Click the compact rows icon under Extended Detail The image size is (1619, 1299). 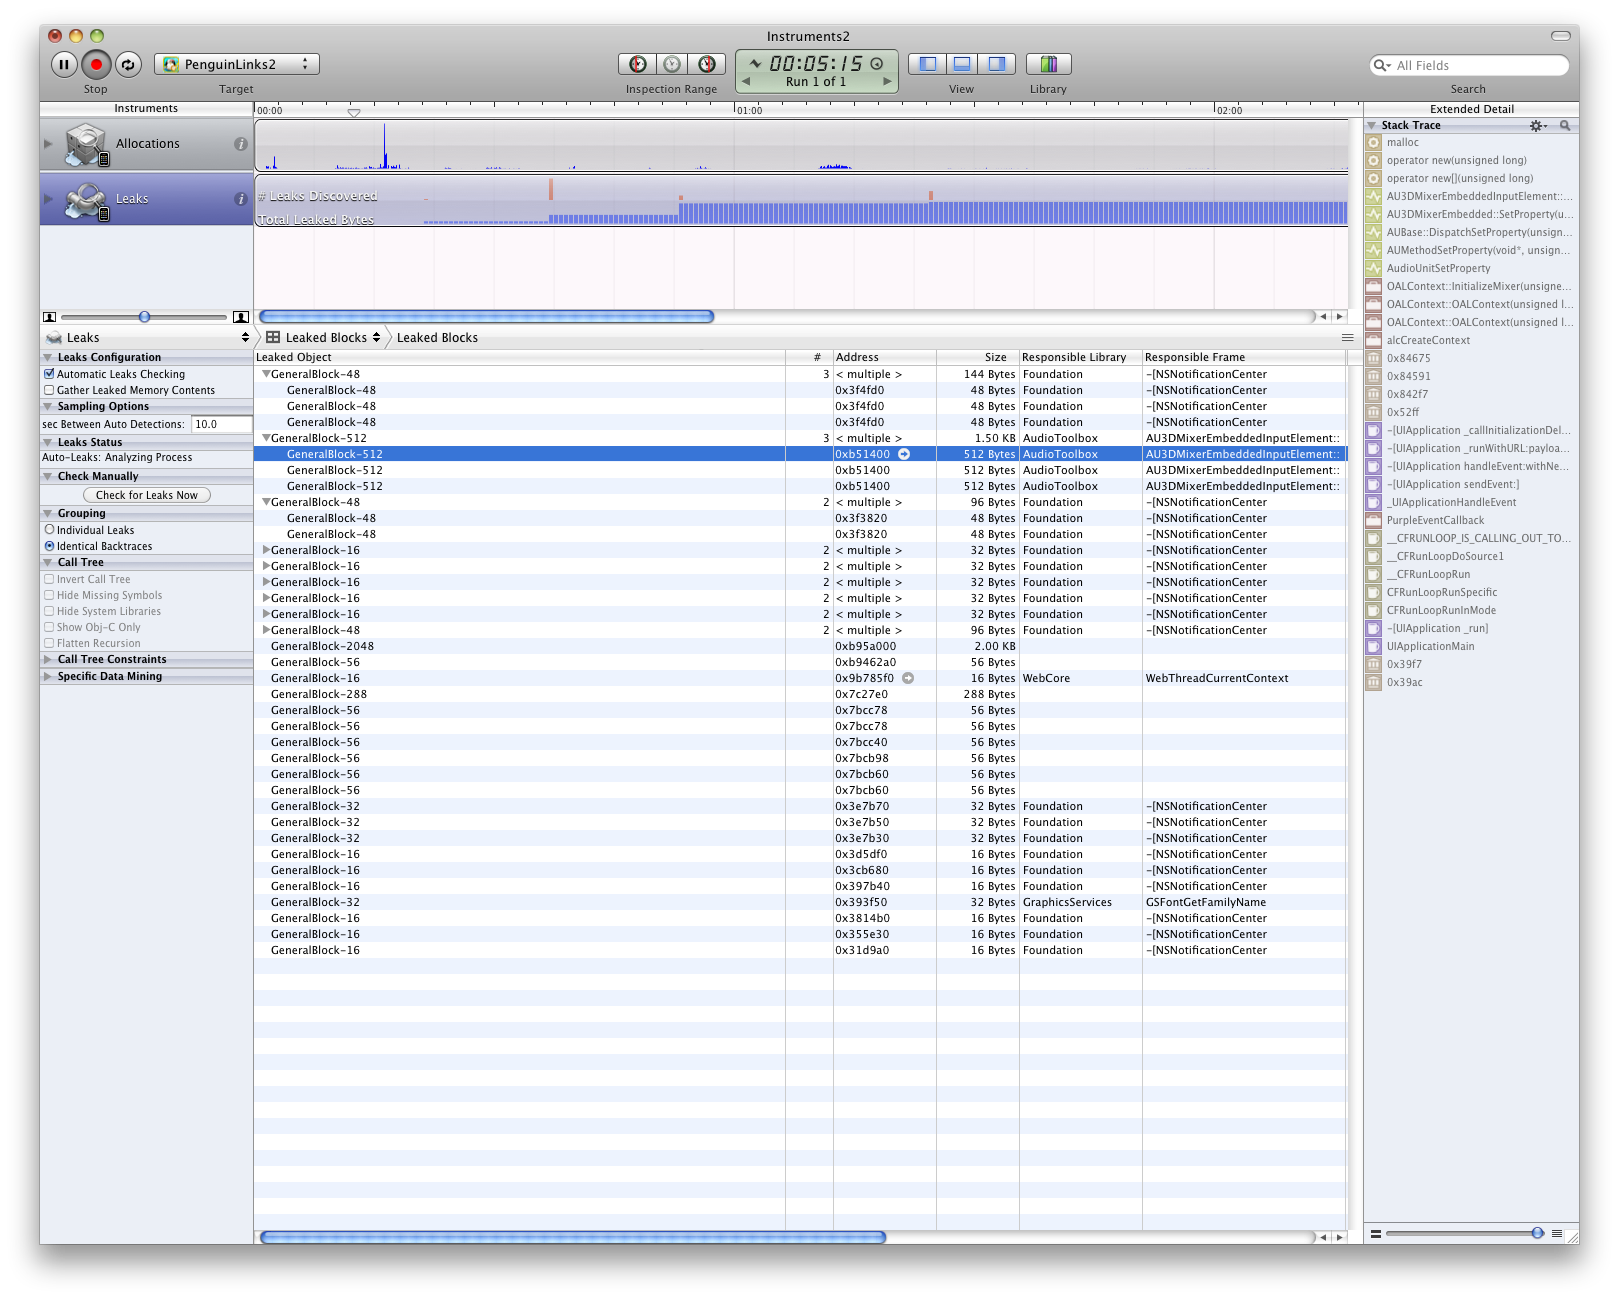1376,1234
